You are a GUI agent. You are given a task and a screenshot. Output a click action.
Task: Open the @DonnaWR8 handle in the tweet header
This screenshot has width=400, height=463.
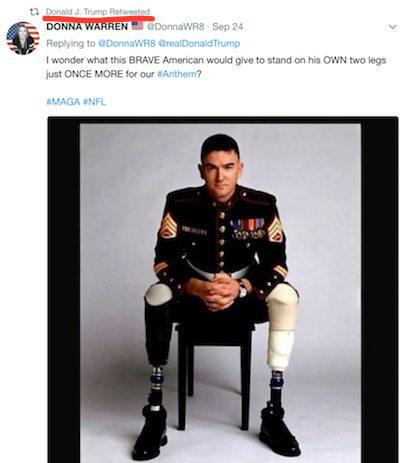(x=175, y=27)
